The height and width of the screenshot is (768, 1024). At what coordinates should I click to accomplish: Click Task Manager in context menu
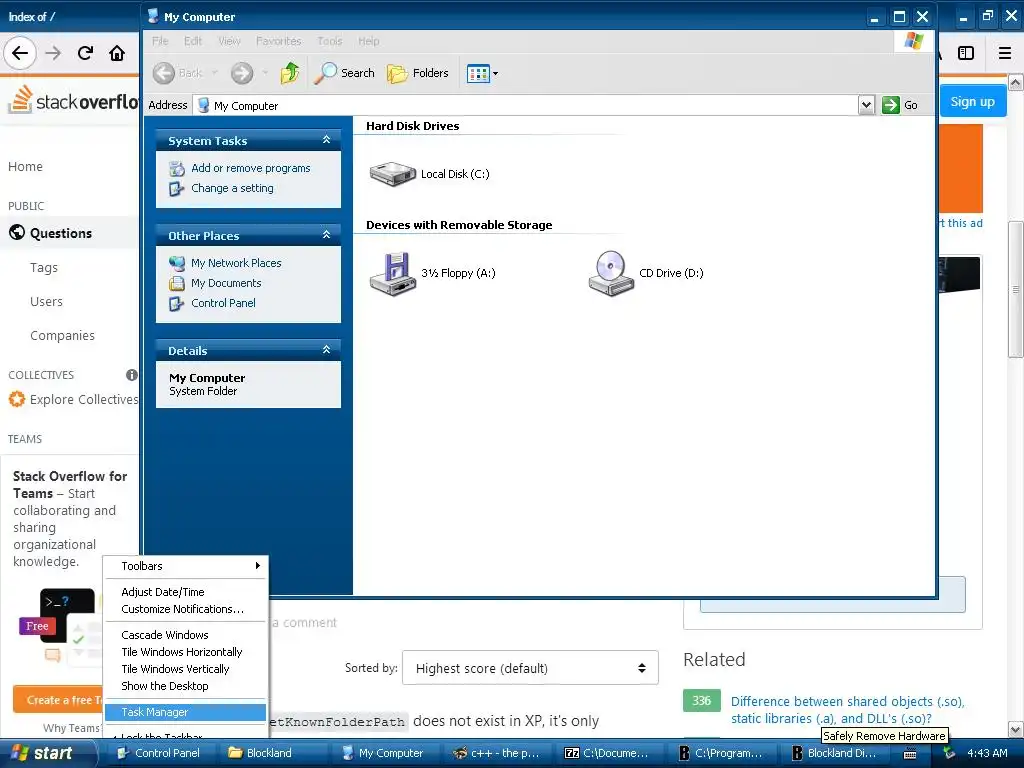click(x=185, y=712)
